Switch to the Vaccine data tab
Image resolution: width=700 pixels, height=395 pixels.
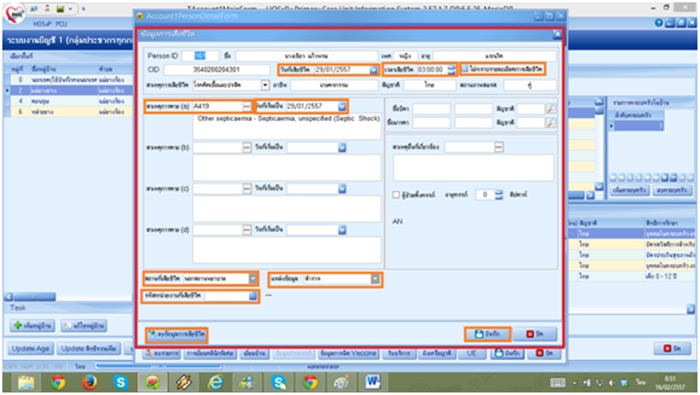coord(349,353)
